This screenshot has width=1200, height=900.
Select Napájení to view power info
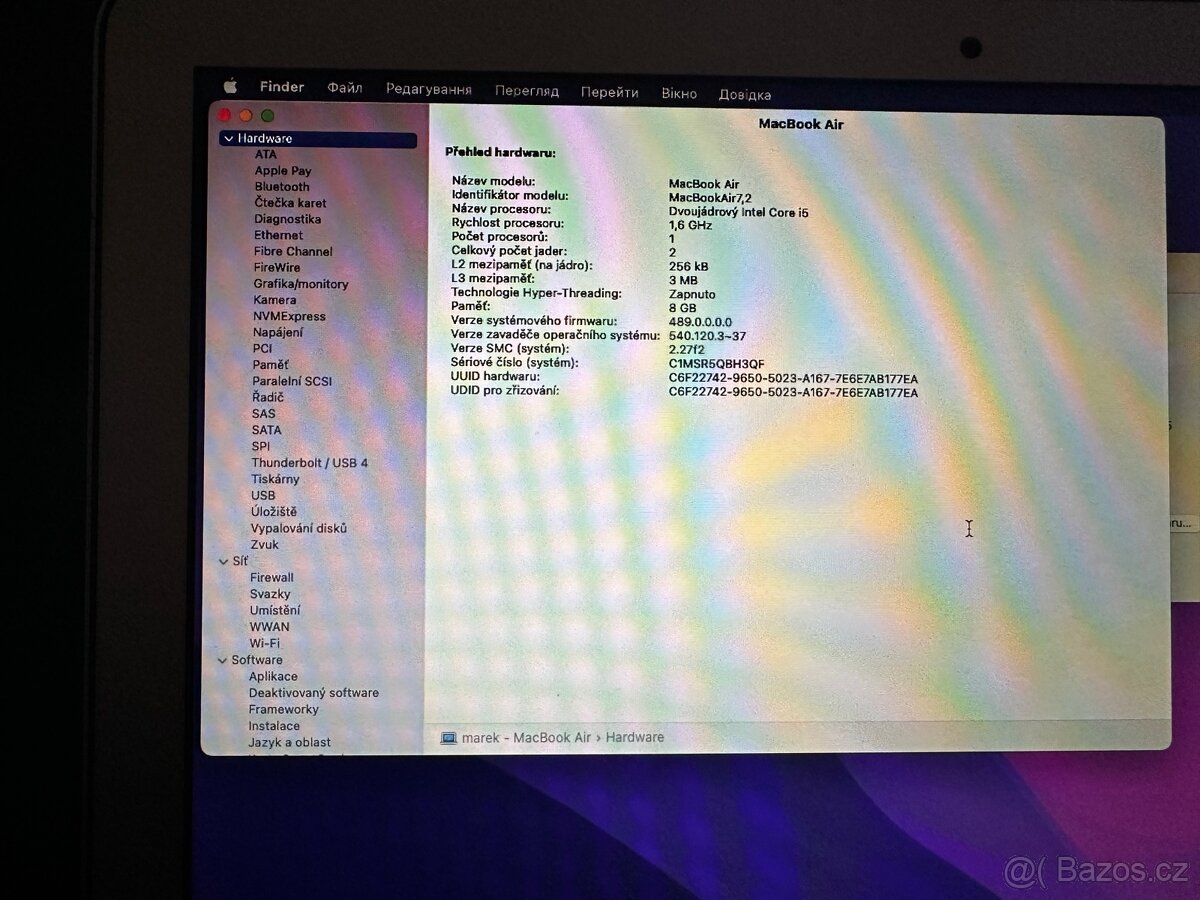tap(279, 332)
